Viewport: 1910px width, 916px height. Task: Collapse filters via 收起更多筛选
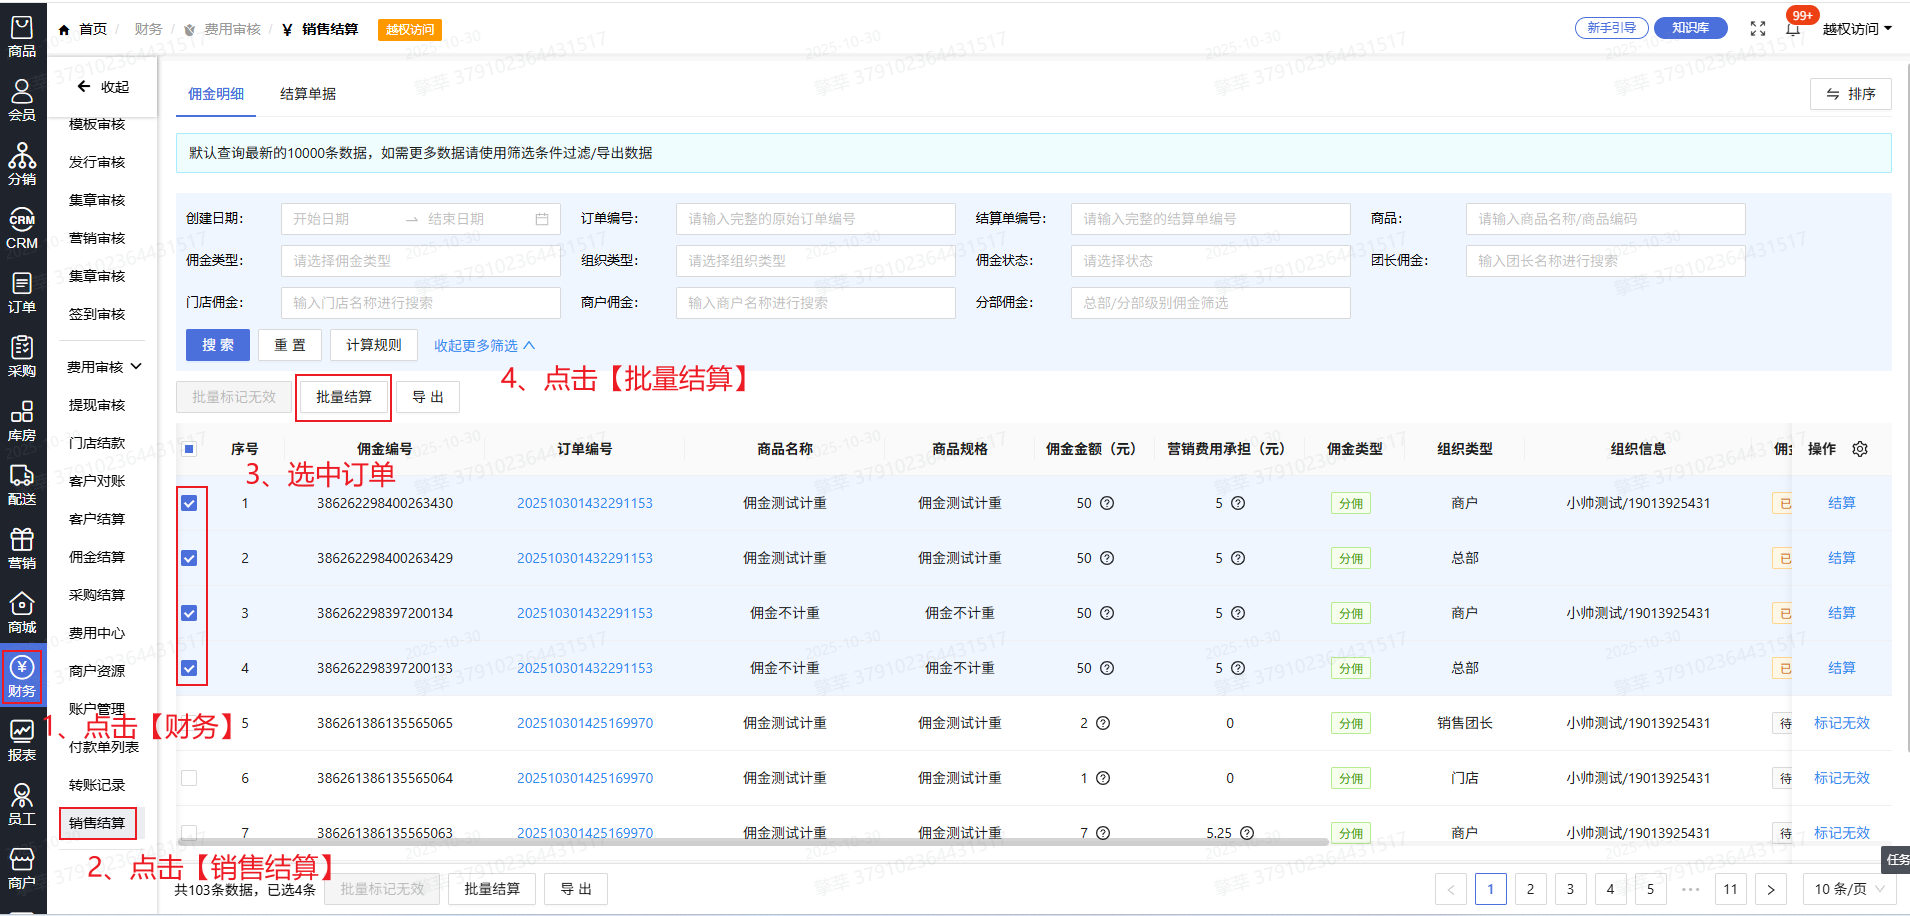click(x=484, y=346)
